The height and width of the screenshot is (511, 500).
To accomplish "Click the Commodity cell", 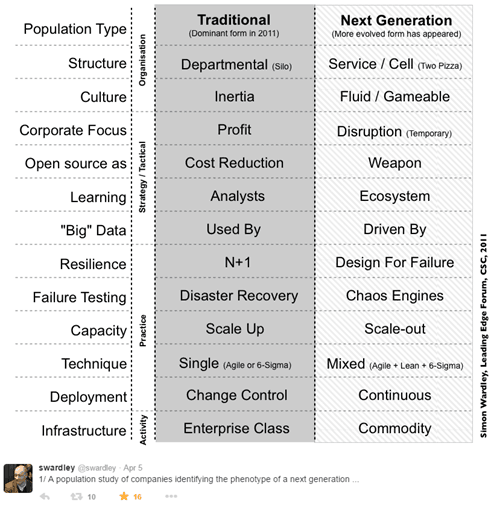I will click(x=395, y=429).
